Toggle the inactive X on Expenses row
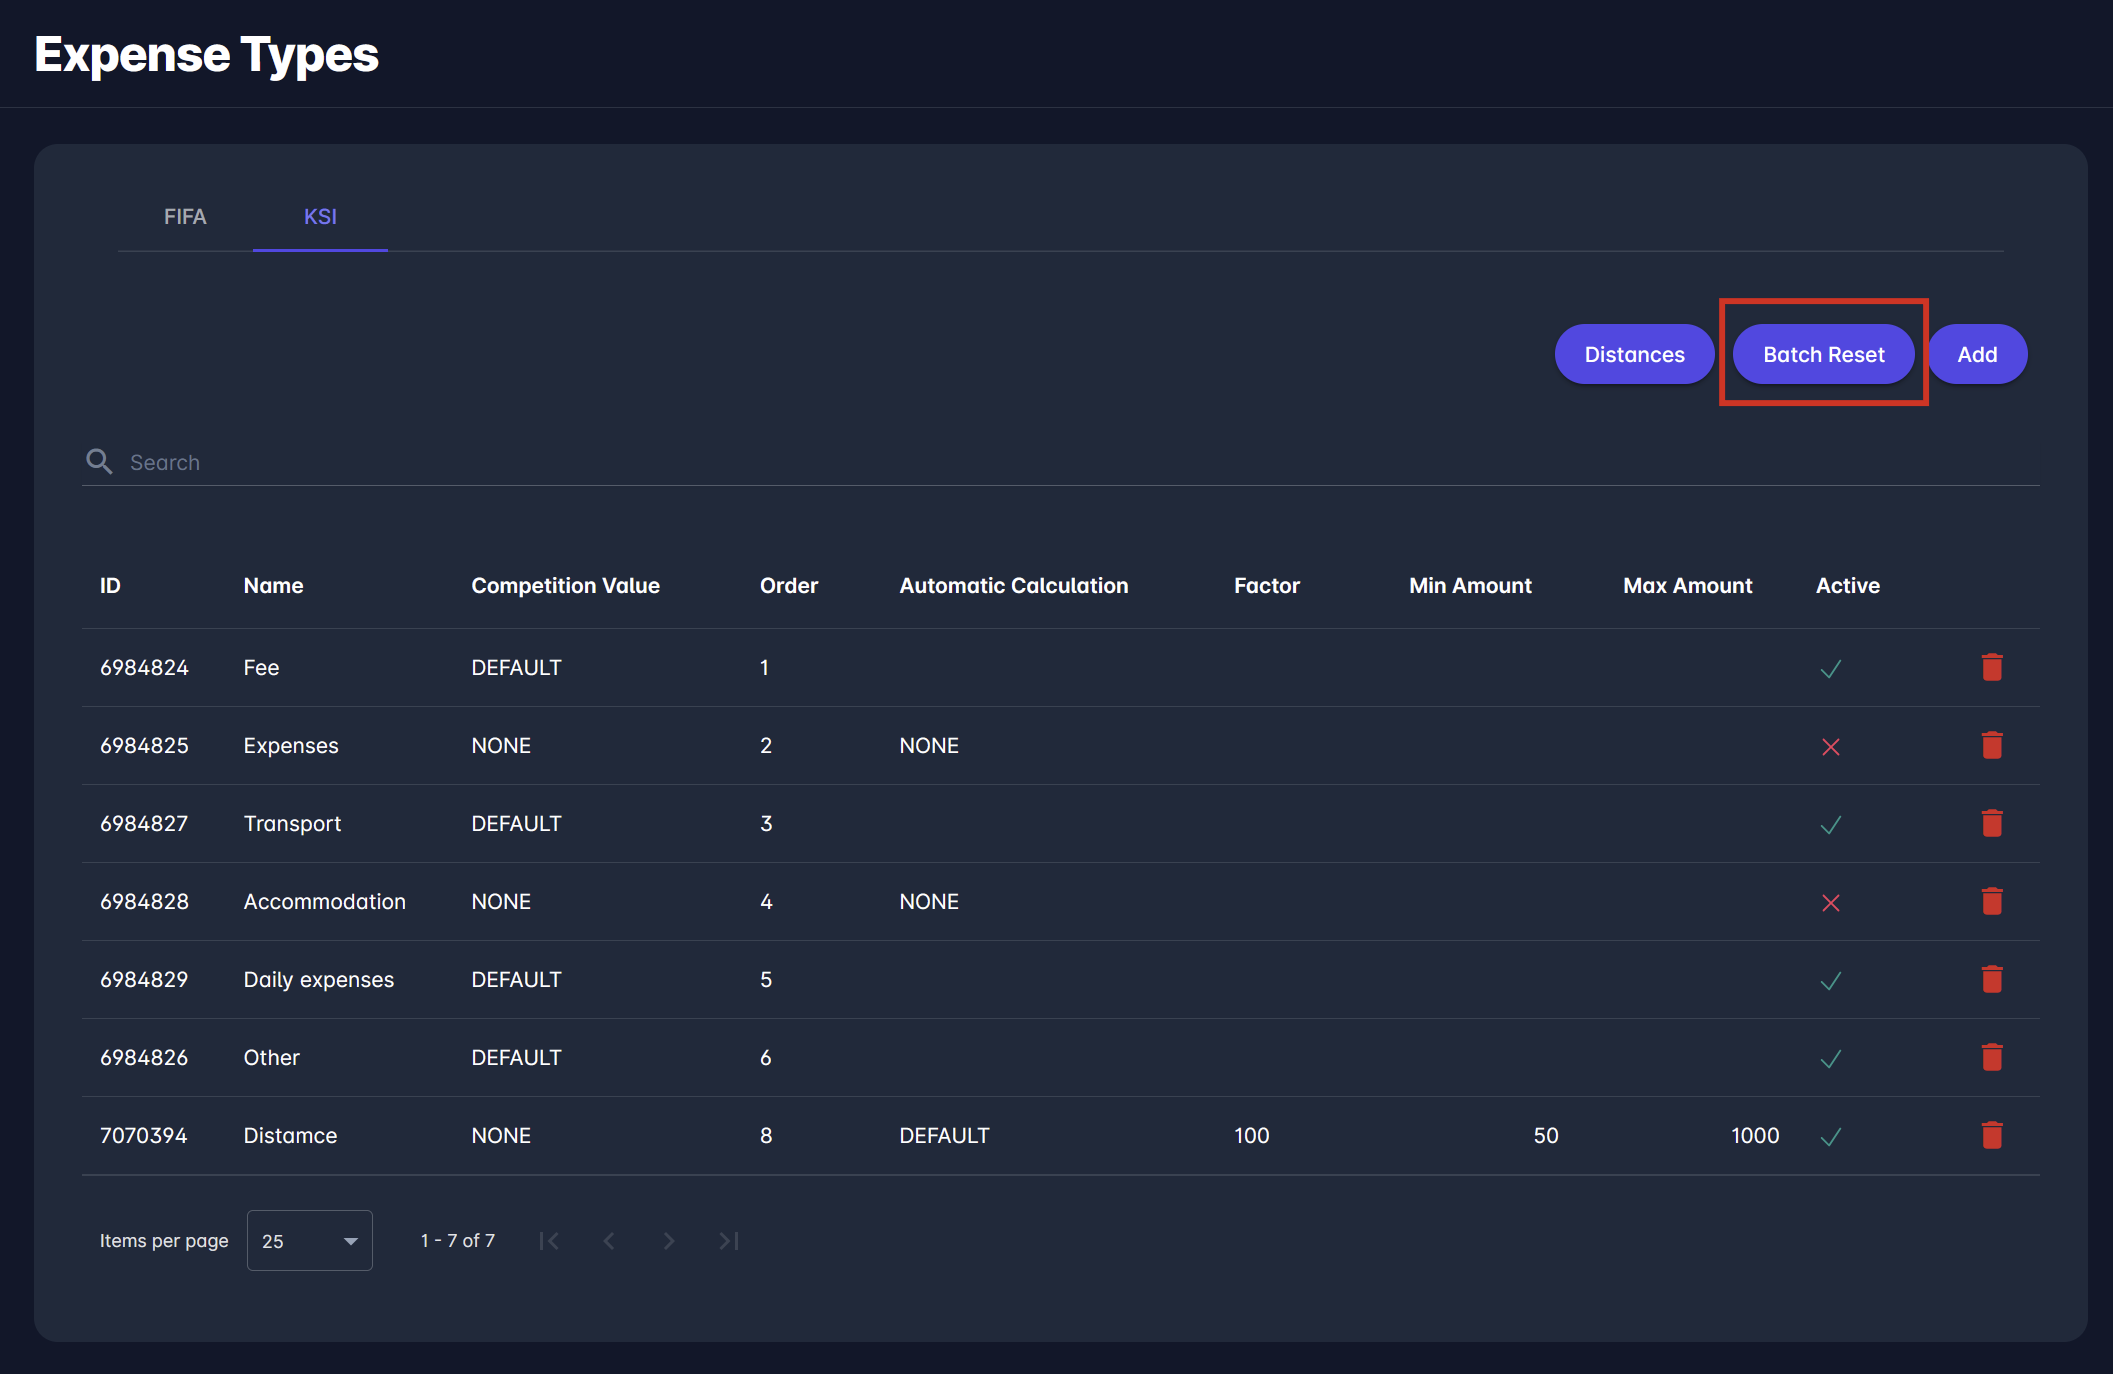Screen dimensions: 2113x1374 click(x=1830, y=747)
